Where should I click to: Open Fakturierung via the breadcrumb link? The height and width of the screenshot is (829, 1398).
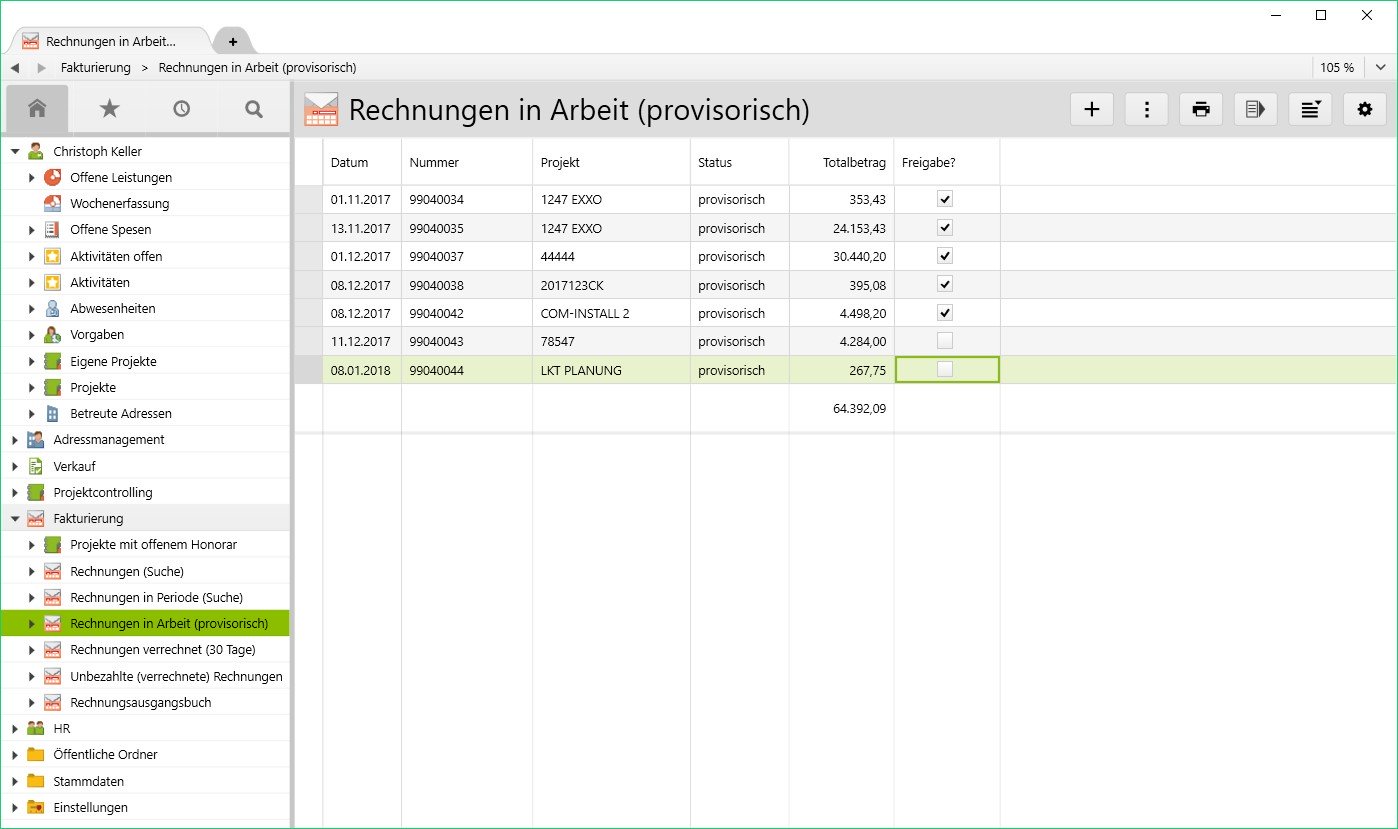click(95, 67)
